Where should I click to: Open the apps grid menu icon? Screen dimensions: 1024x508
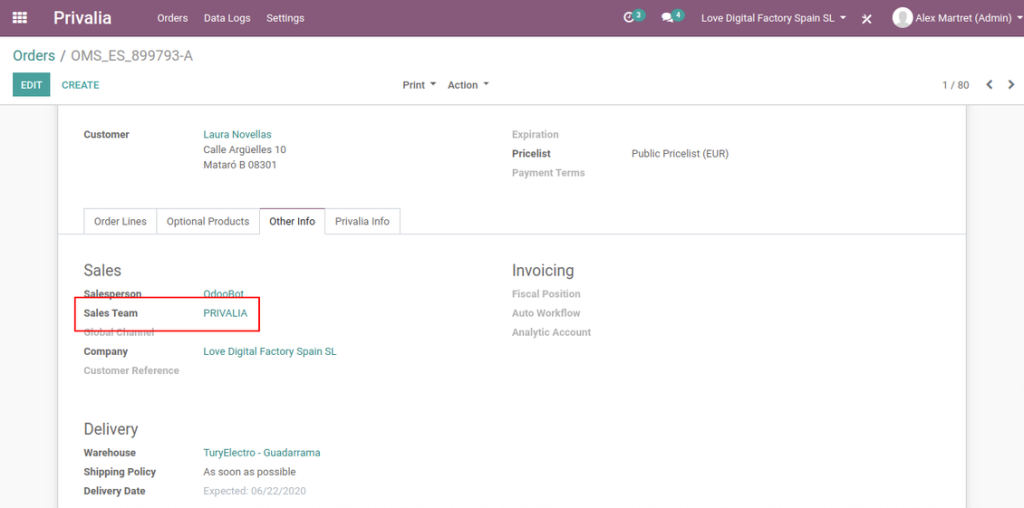[20, 18]
